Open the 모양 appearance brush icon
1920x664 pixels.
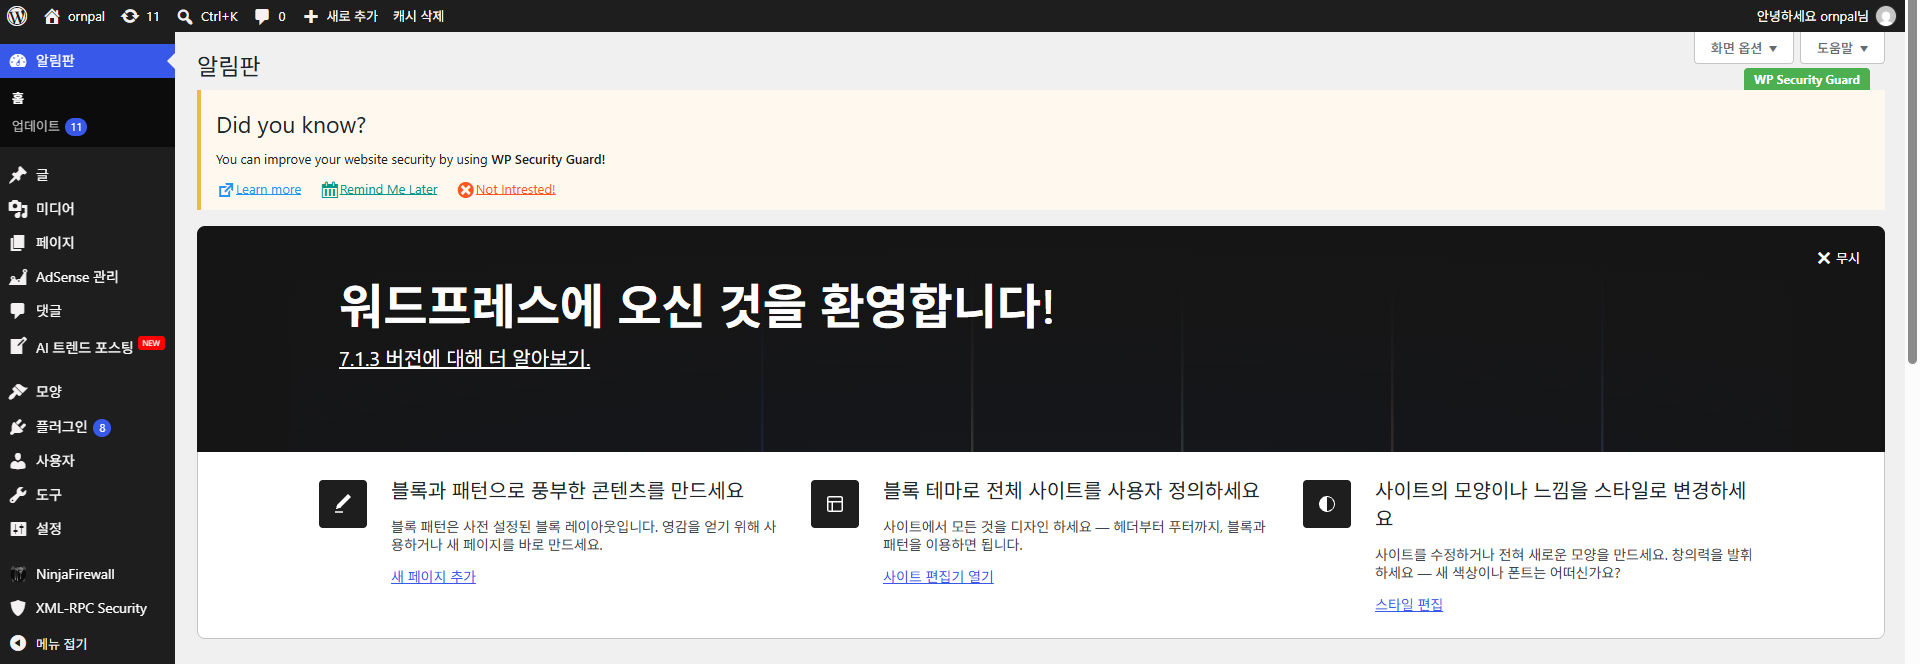pyautogui.click(x=18, y=392)
